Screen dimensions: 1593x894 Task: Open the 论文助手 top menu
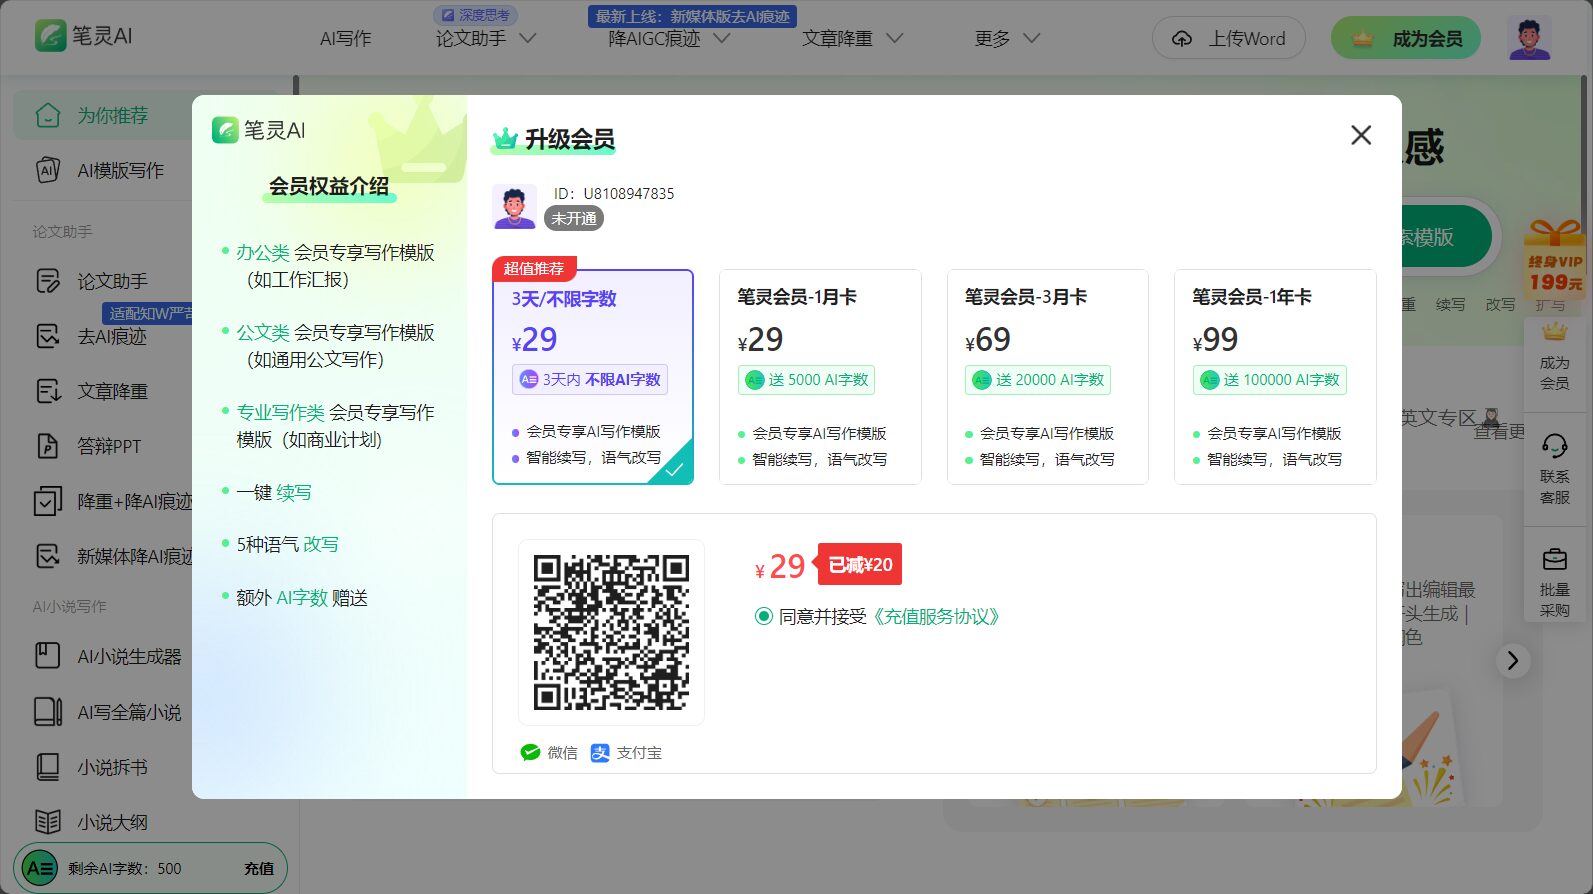[x=470, y=39]
